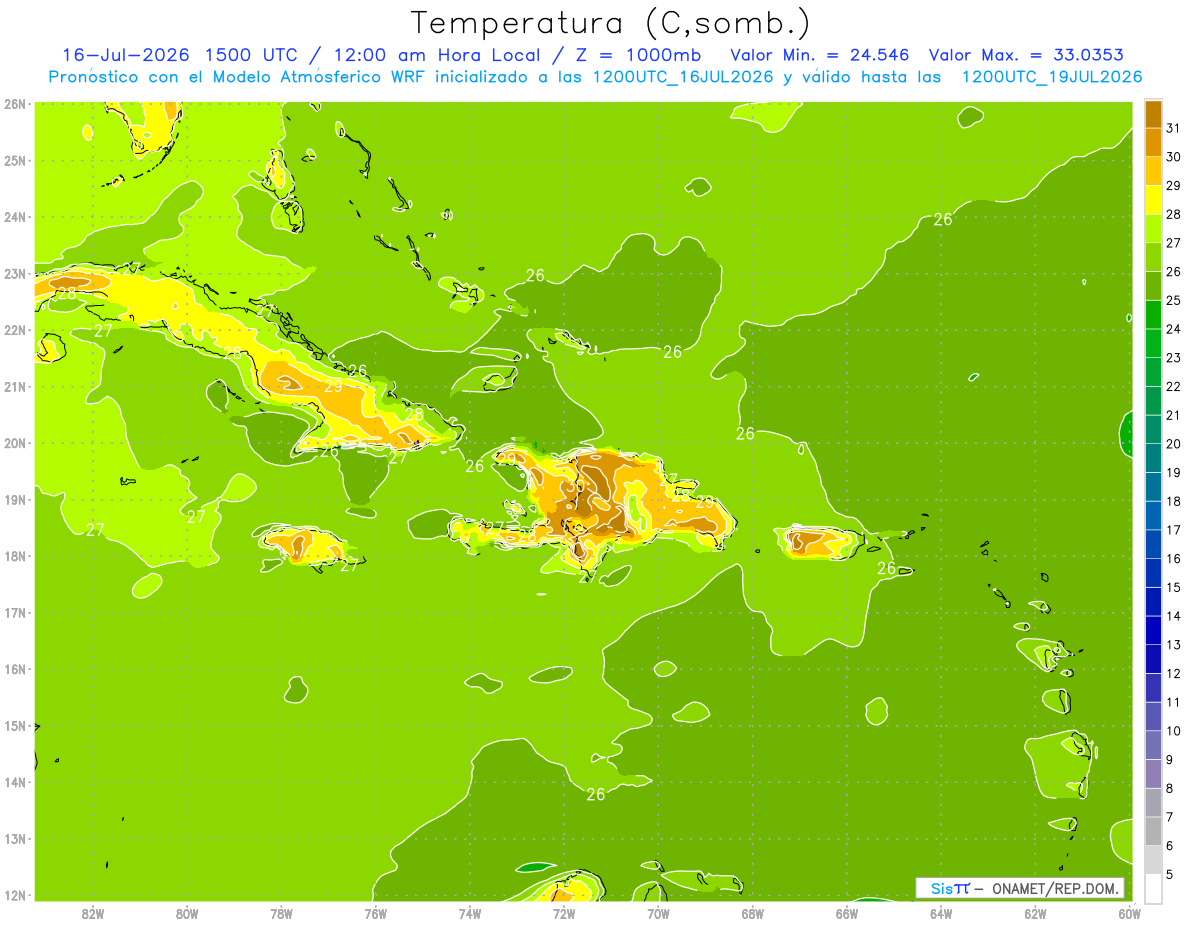The height and width of the screenshot is (927, 1200).
Task: Click the color scale number 16
Action: click(x=1172, y=559)
